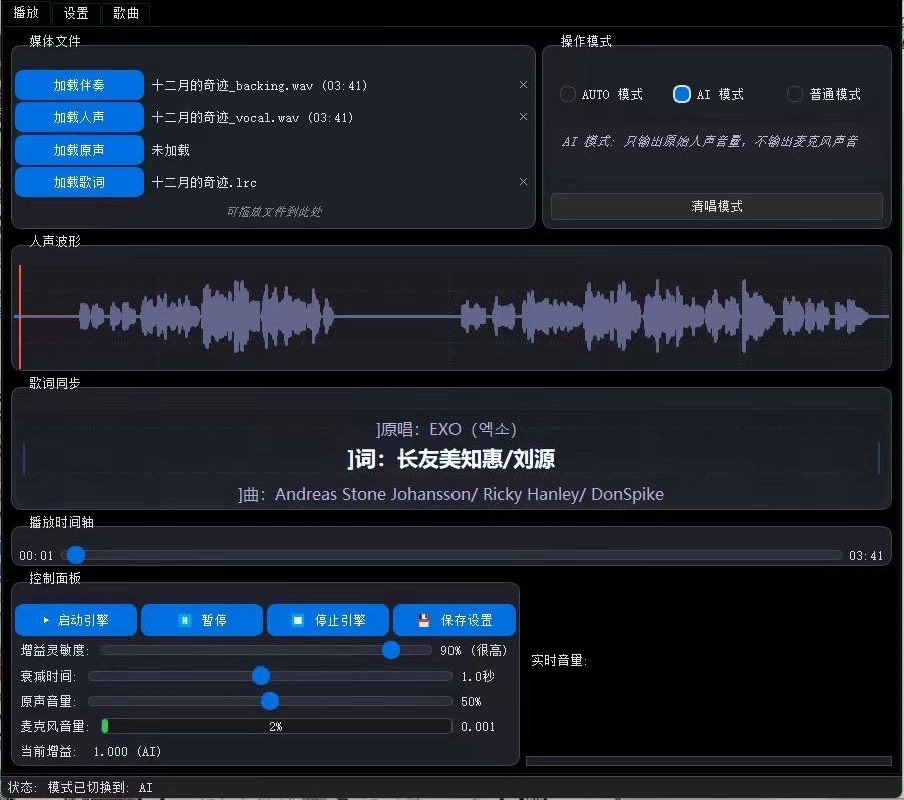Save settings via the 保存设置 floppy button
The width and height of the screenshot is (904, 800).
coord(455,620)
